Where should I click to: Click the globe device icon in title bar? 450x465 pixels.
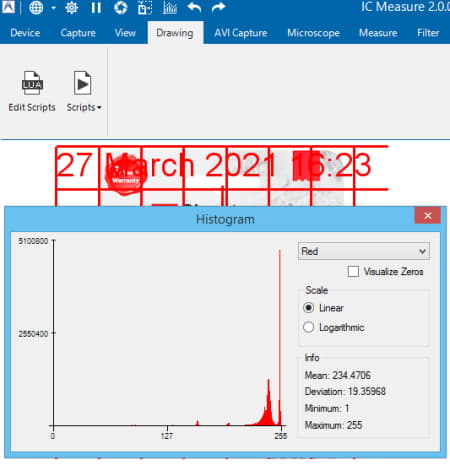tap(36, 7)
